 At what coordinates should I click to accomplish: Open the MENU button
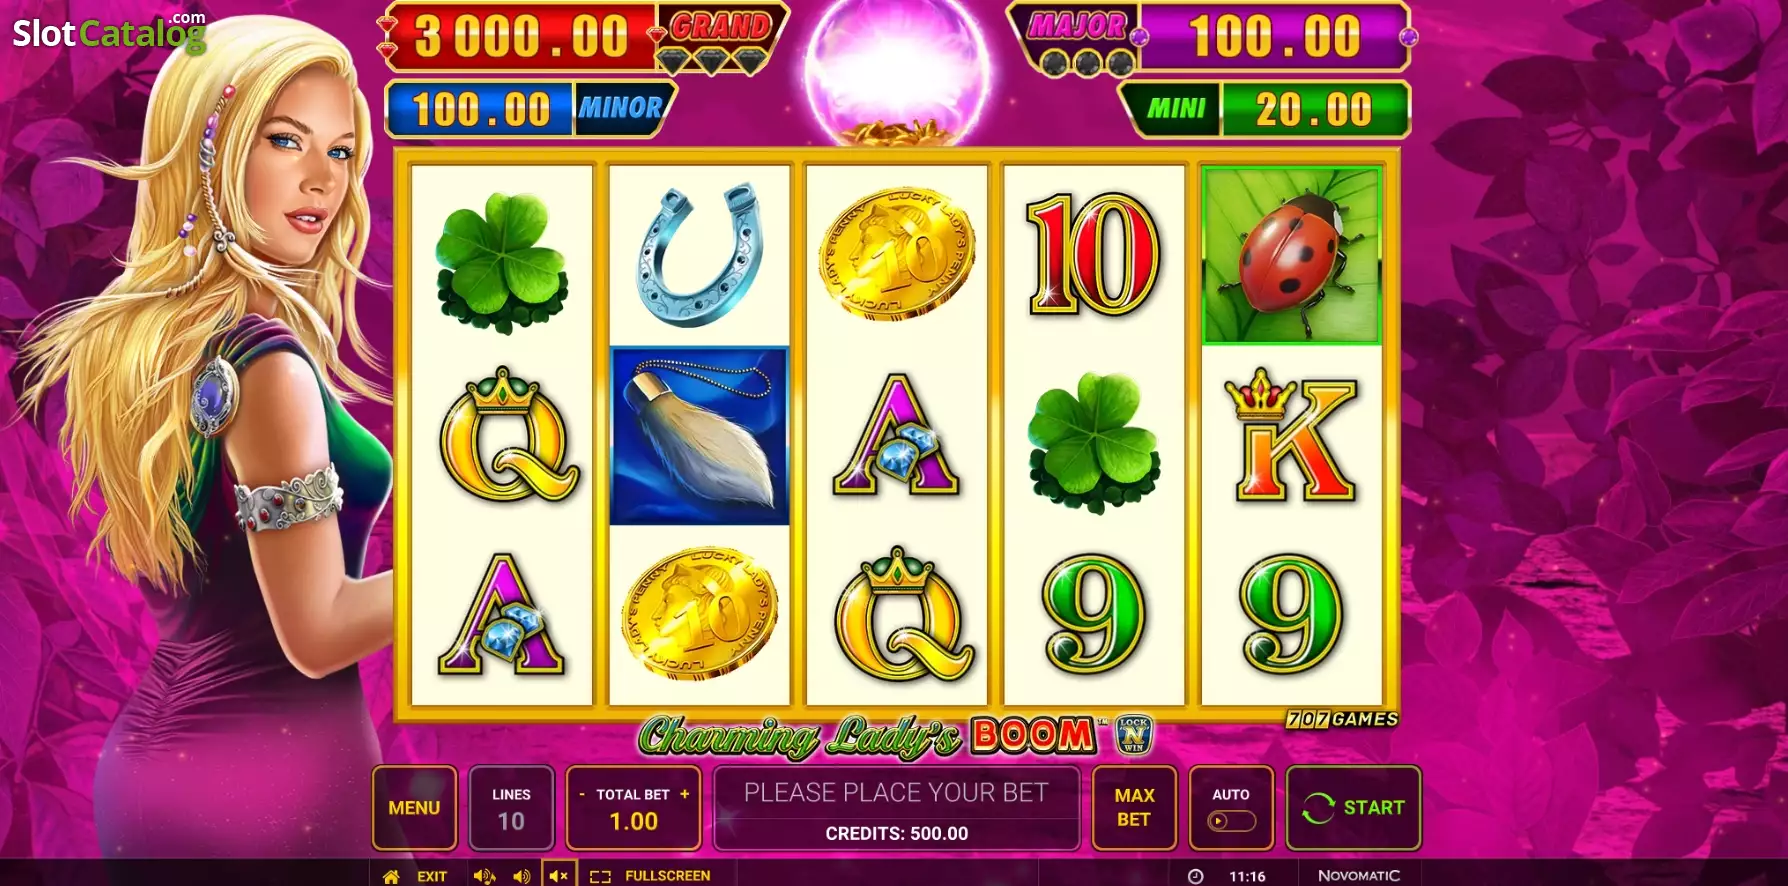click(x=414, y=808)
